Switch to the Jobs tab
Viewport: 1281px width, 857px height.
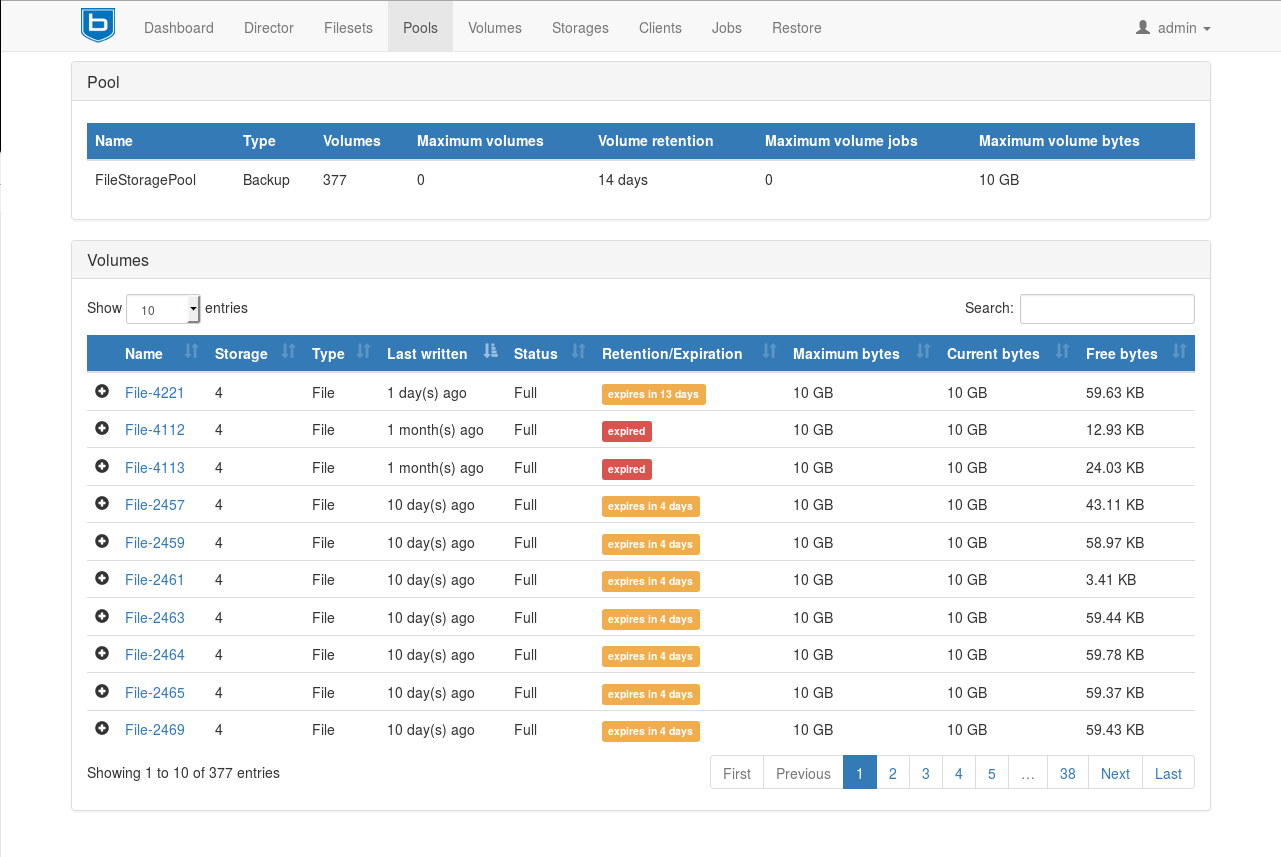point(727,28)
